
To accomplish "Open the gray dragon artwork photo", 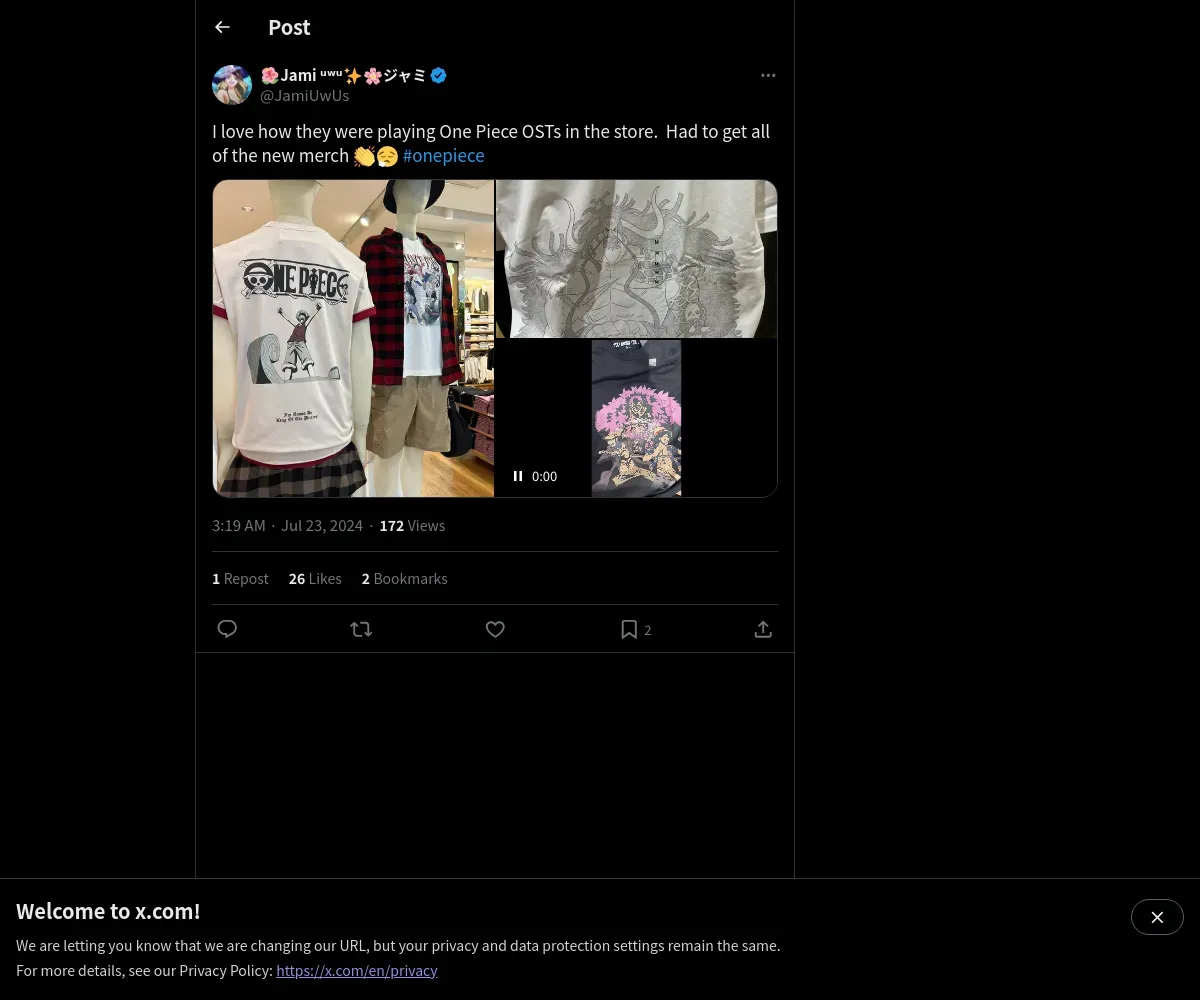I will 636,259.
